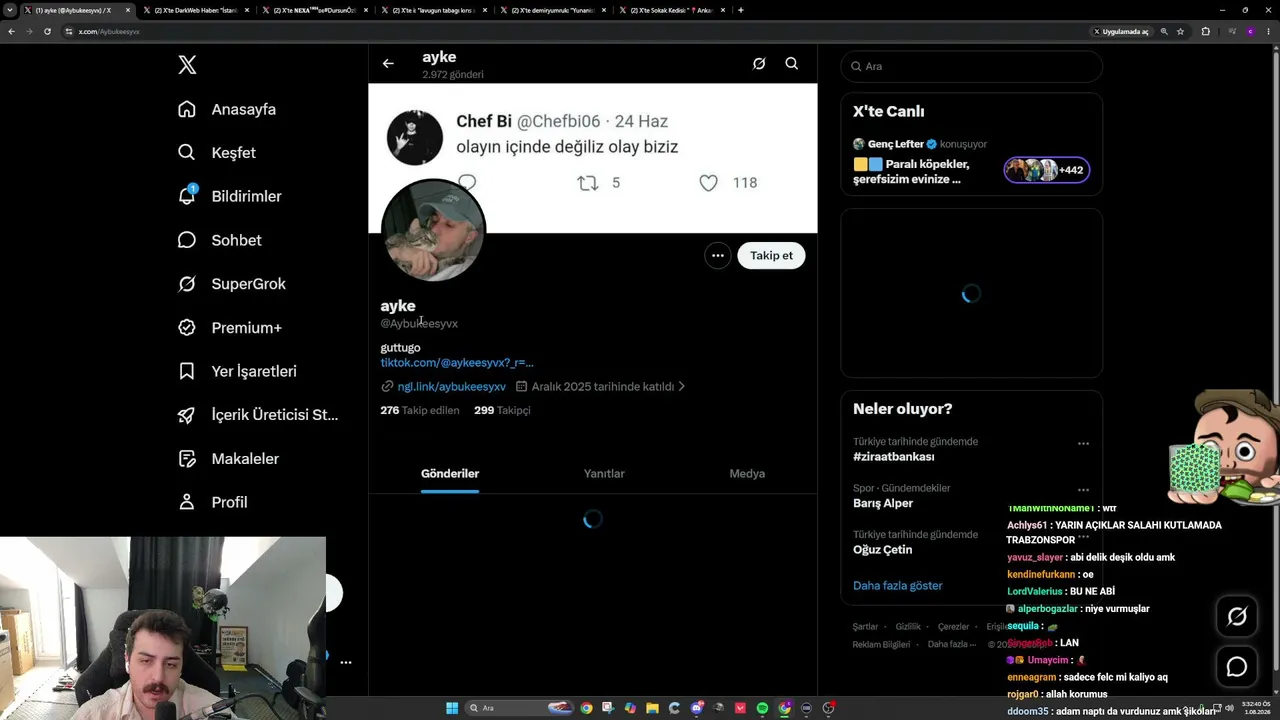Viewport: 1280px width, 720px height.
Task: Open the Gizlilik footer link
Action: [908, 627]
